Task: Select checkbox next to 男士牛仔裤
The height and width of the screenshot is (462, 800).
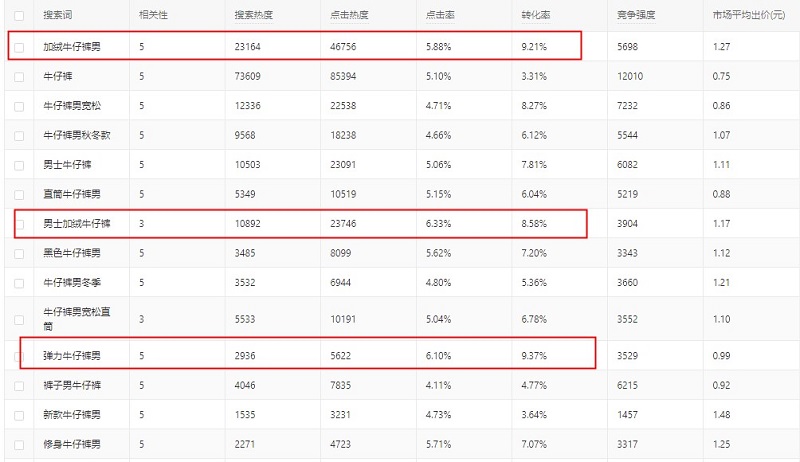Action: coord(19,164)
